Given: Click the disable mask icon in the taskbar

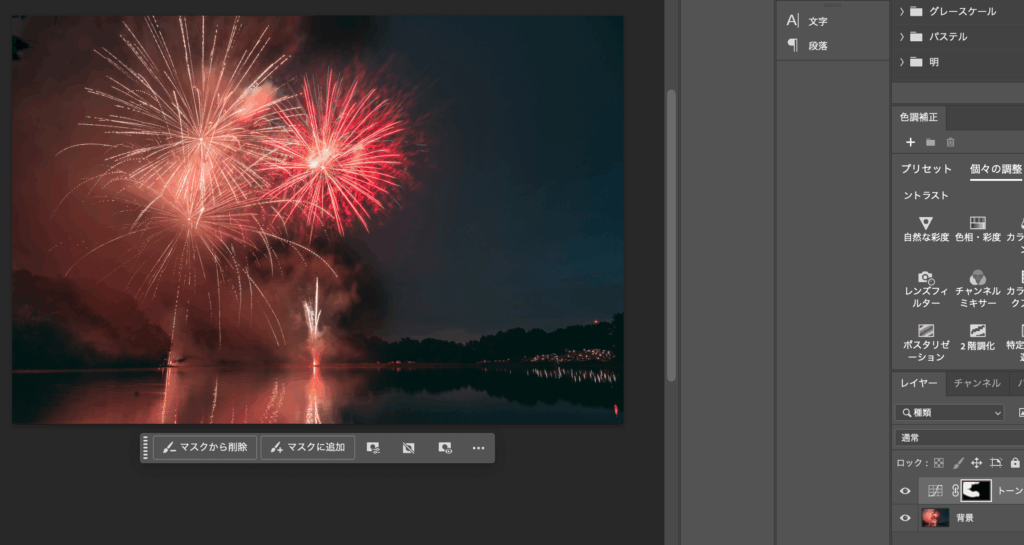Looking at the screenshot, I should [x=408, y=448].
